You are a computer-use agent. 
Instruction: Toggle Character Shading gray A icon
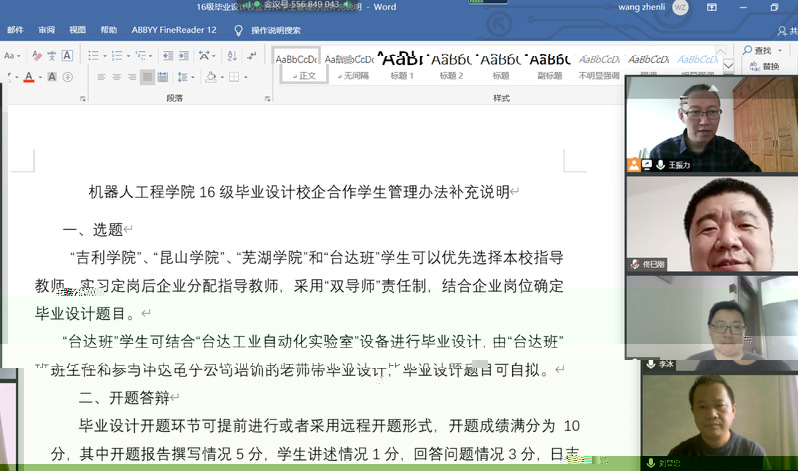tap(52, 77)
